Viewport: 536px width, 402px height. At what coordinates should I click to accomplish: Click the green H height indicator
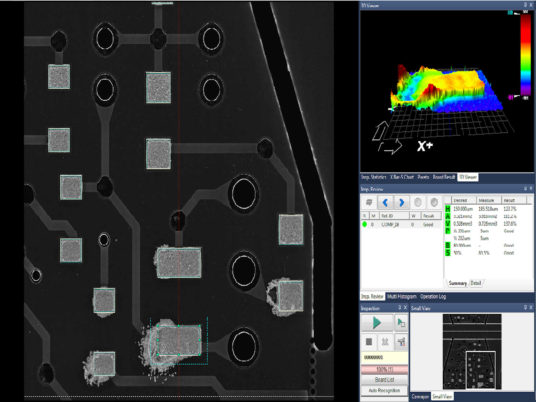point(447,209)
